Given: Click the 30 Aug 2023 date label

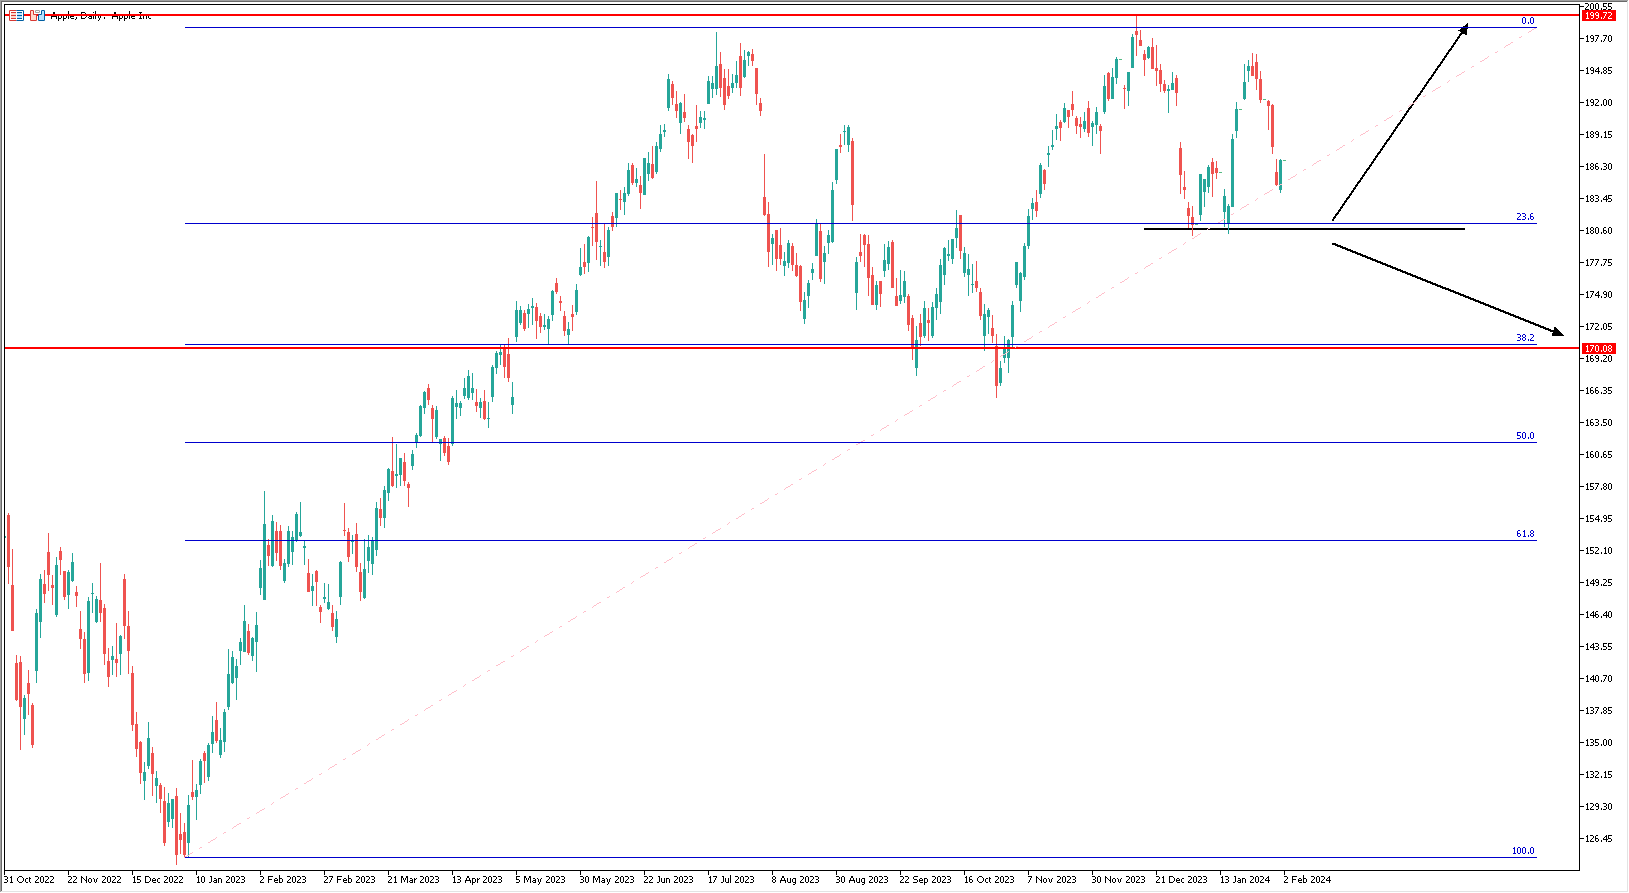Looking at the screenshot, I should [x=861, y=880].
